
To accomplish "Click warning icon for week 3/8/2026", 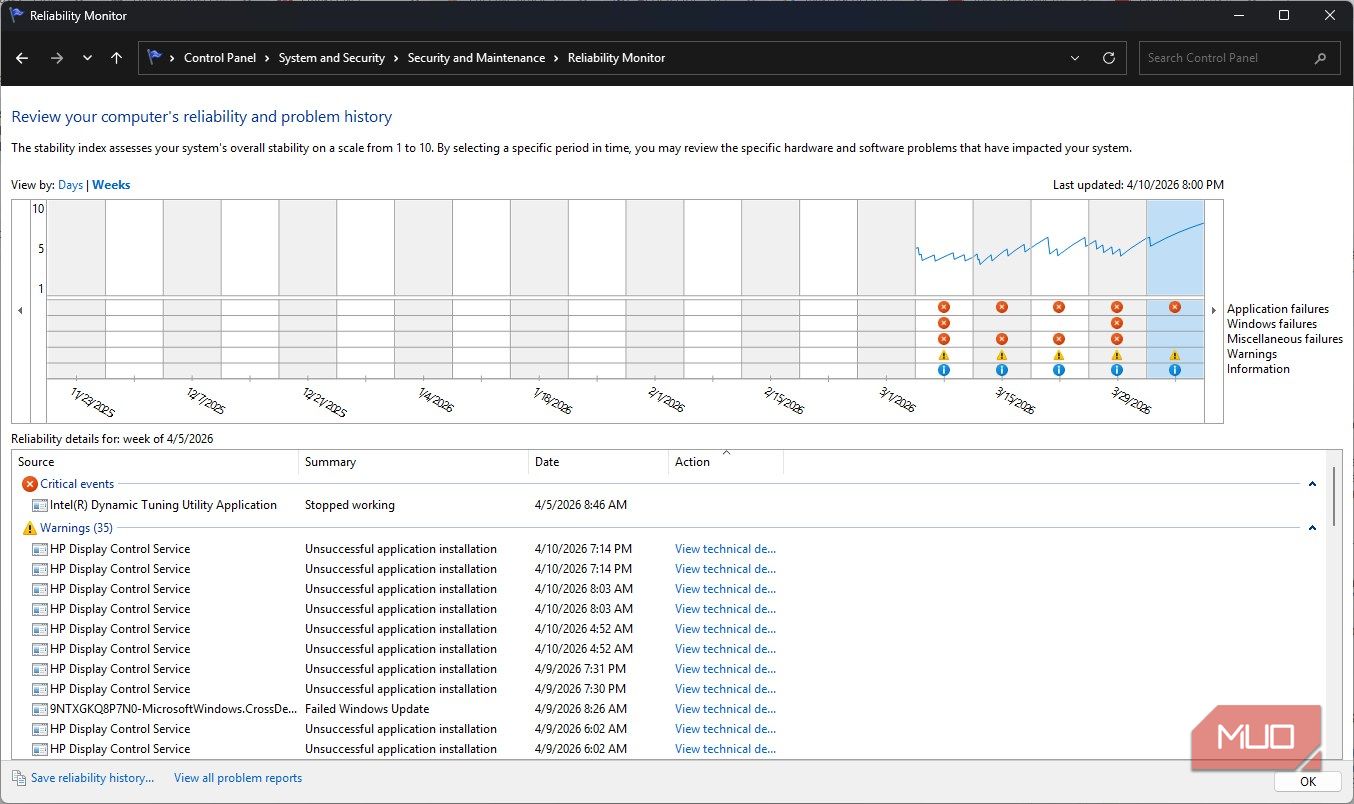I will point(944,354).
